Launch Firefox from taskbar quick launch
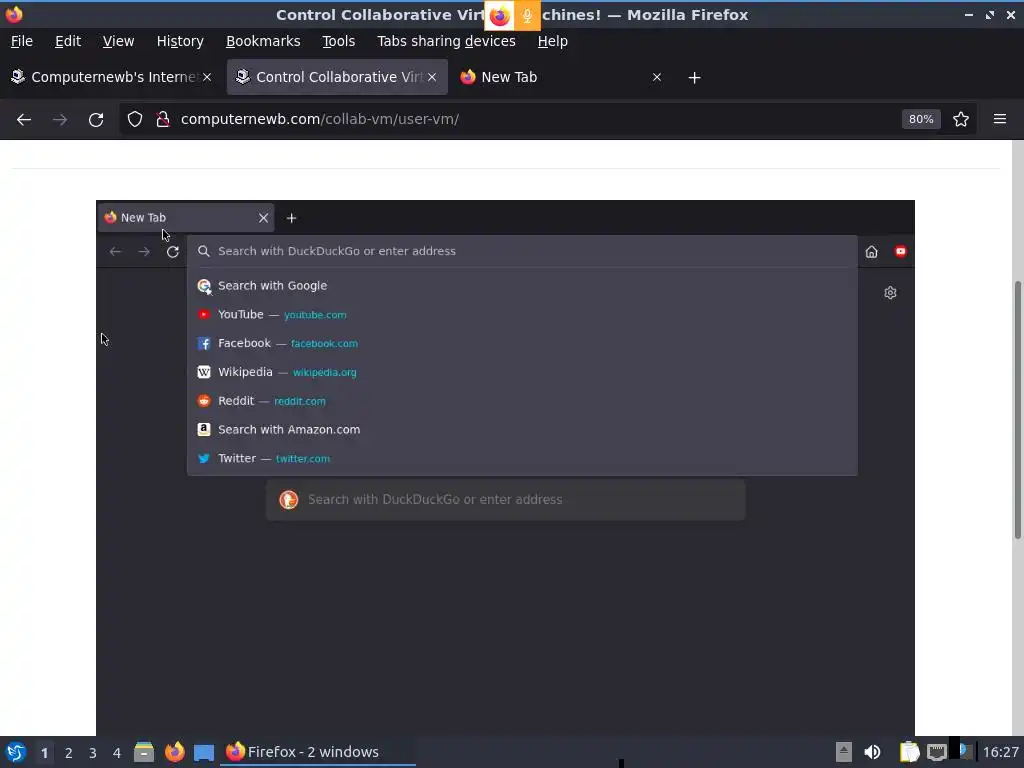The height and width of the screenshot is (768, 1024). pos(174,752)
